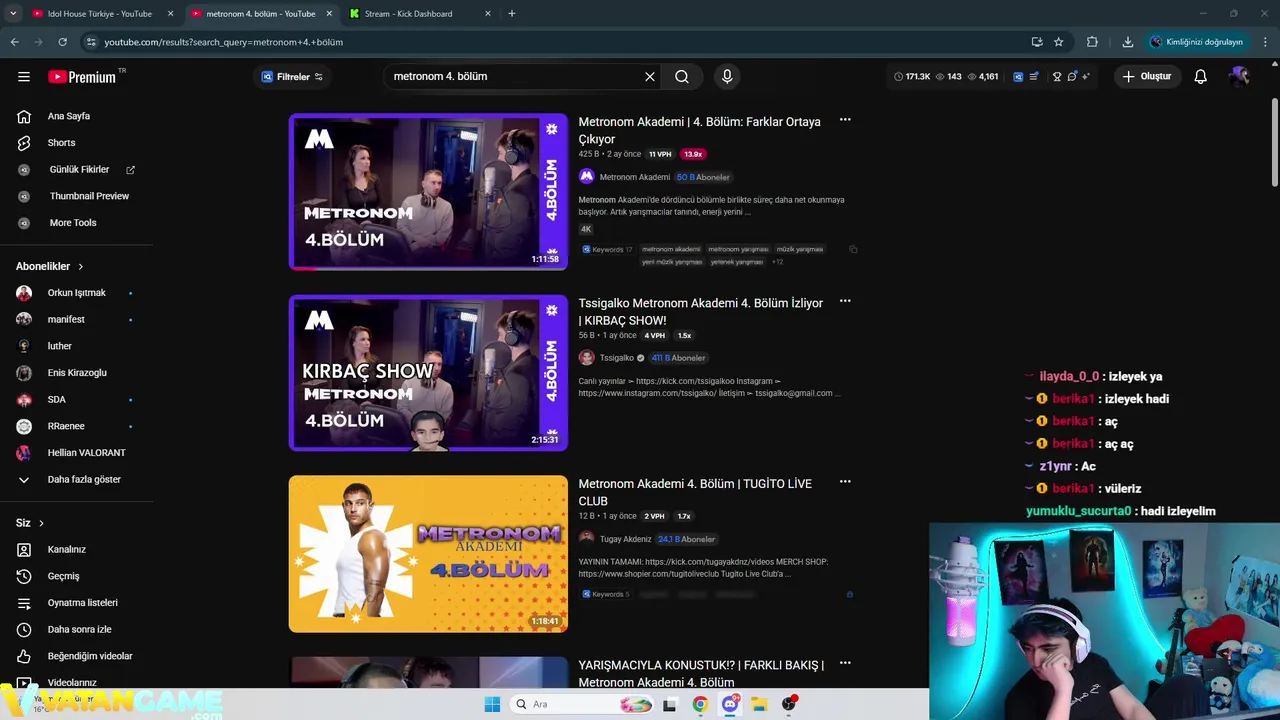
Task: Reload the page
Action: (62, 42)
